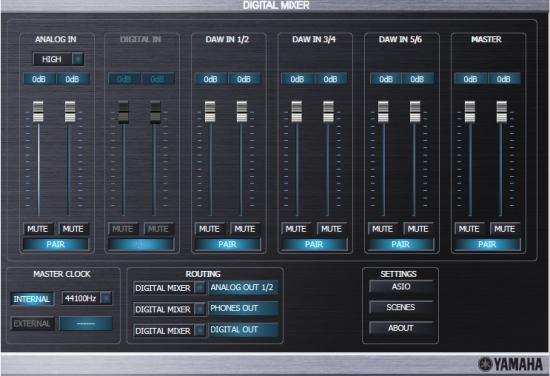Click the left MASTER fader handle
550x376 pixels.
(470, 112)
